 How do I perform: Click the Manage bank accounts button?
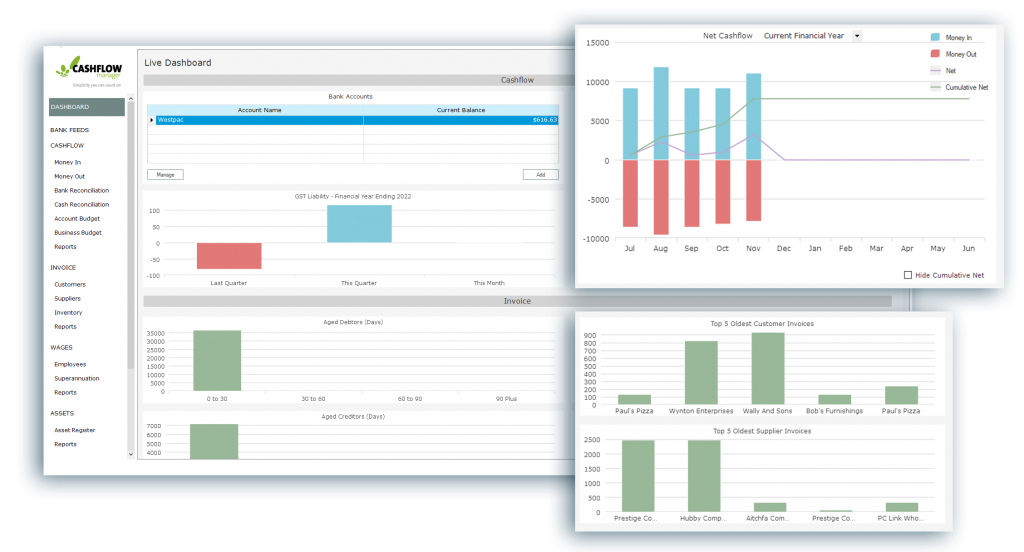(x=165, y=174)
